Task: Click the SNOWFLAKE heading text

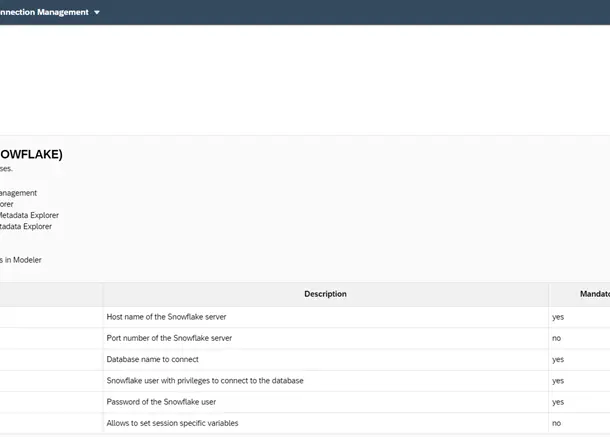Action: [31, 154]
